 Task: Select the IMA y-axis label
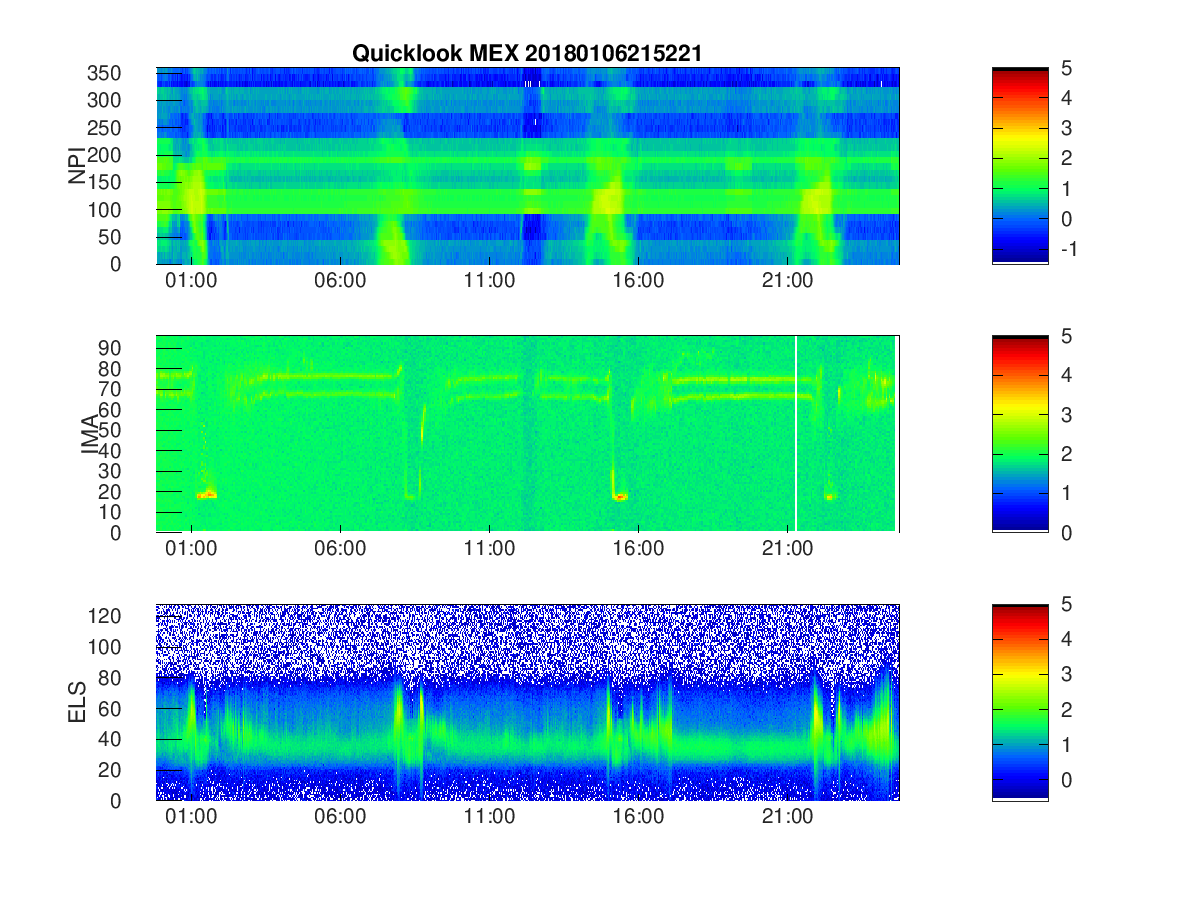(91, 434)
